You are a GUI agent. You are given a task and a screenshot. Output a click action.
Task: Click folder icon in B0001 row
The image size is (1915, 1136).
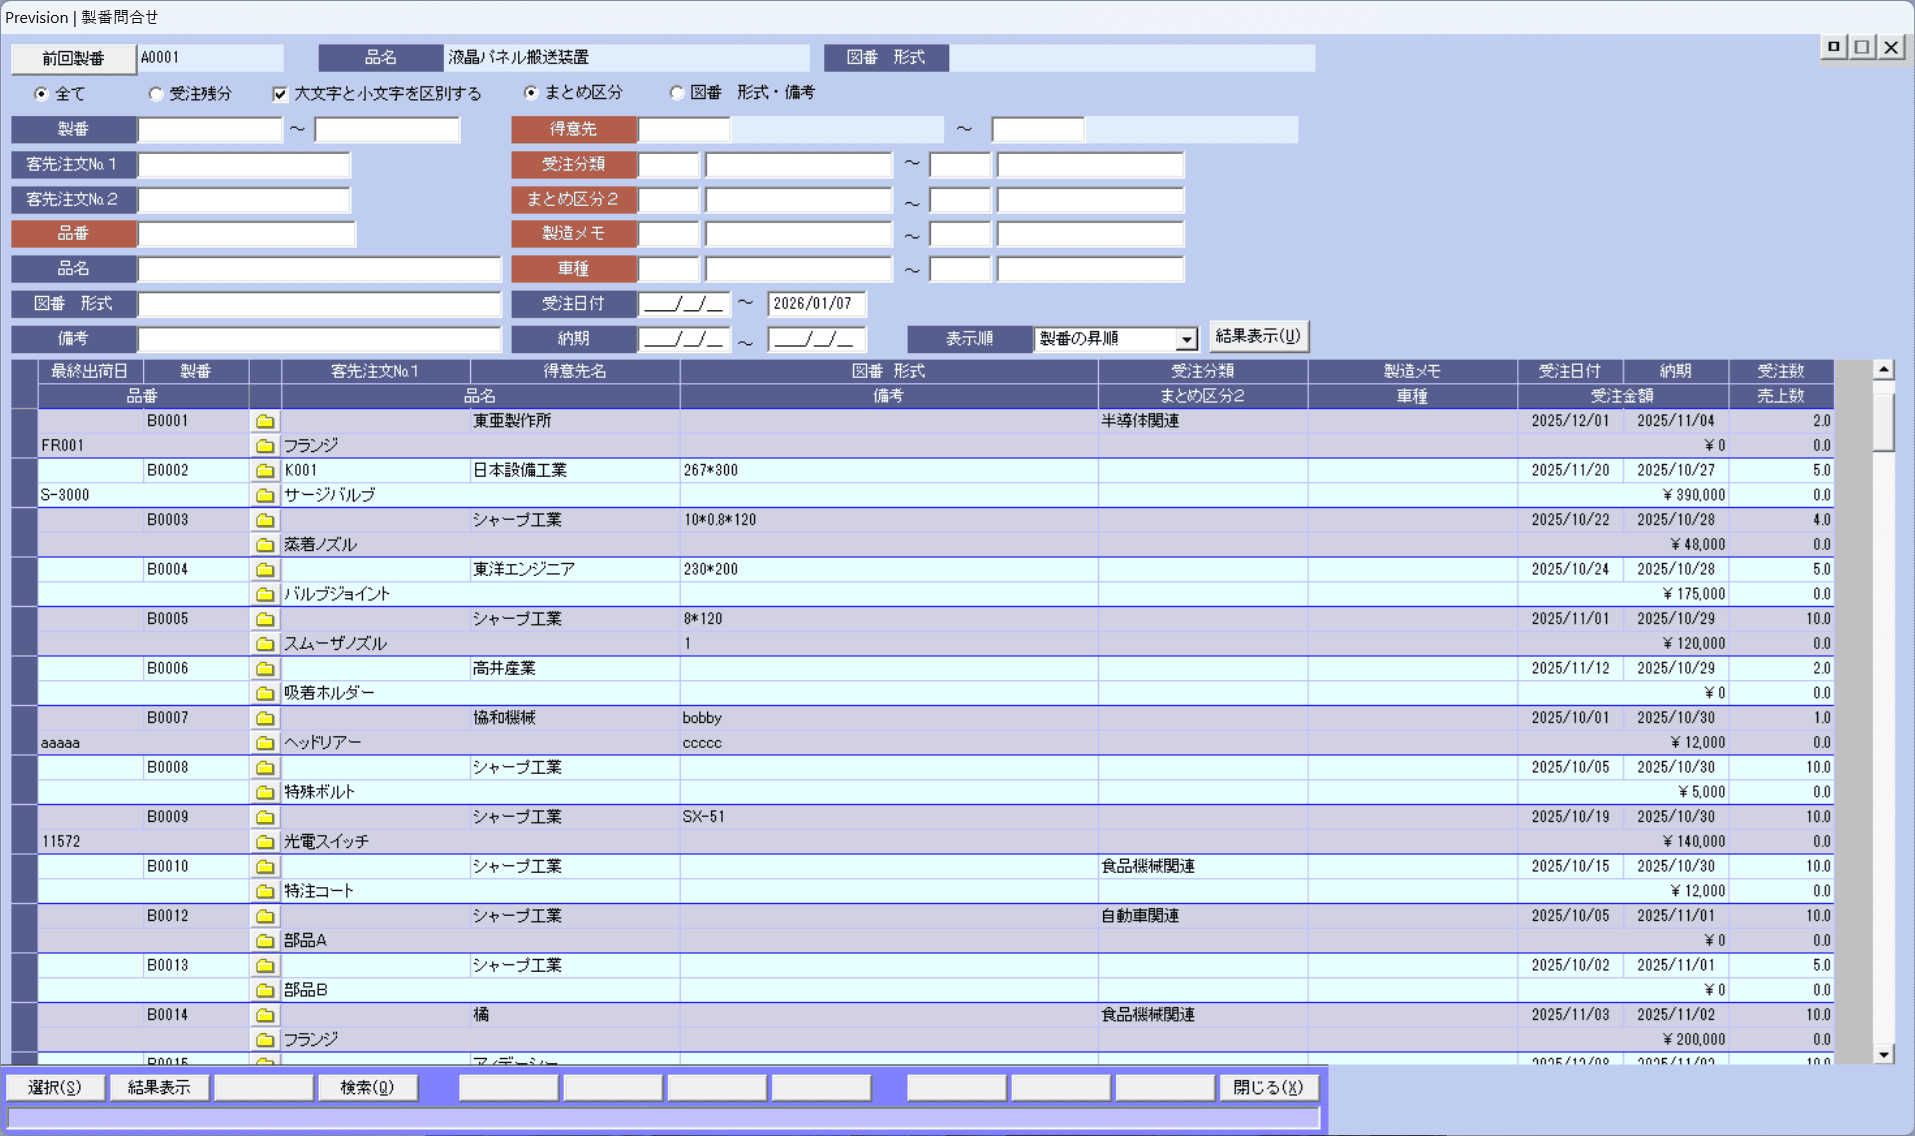pyautogui.click(x=265, y=421)
